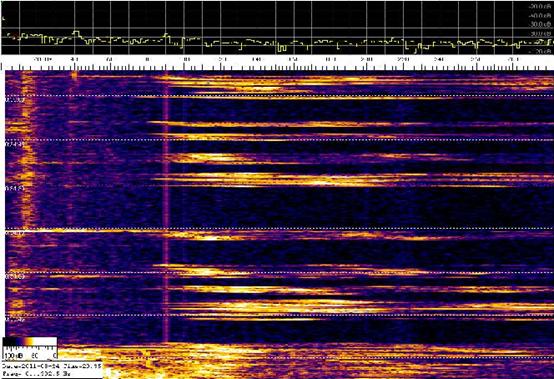
Task: Click the -40.0 dB scale label
Action: (540, 16)
